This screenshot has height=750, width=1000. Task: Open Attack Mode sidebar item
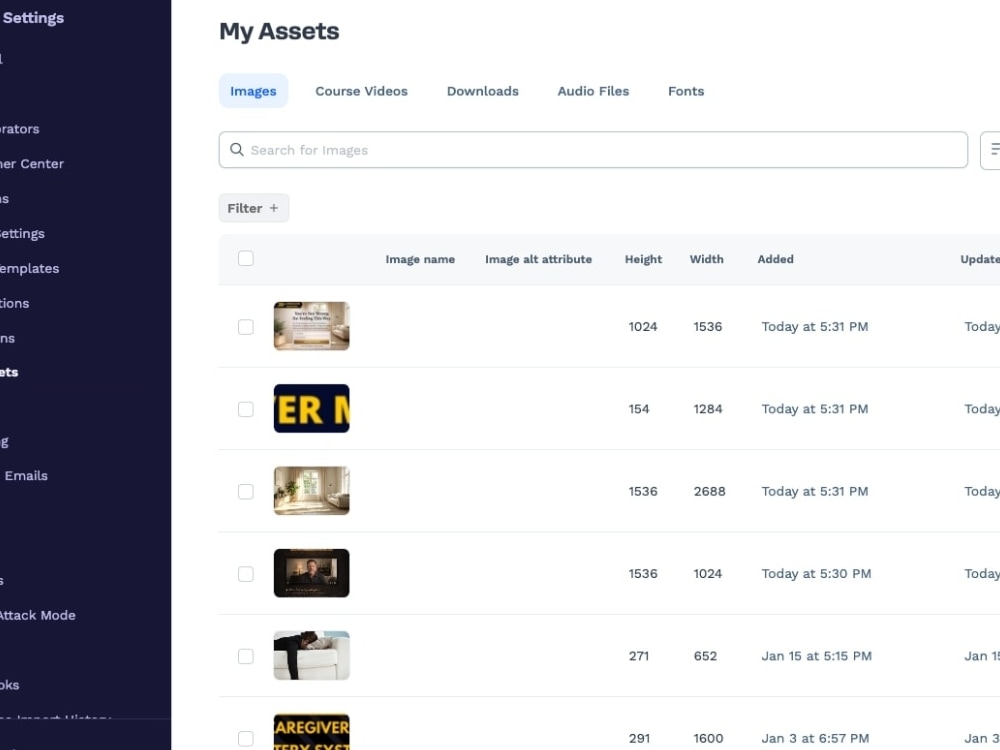pyautogui.click(x=38, y=615)
